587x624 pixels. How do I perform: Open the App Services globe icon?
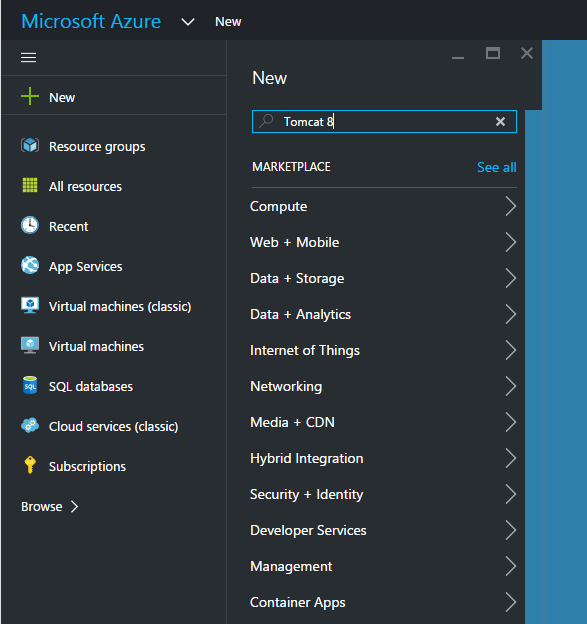pyautogui.click(x=30, y=265)
